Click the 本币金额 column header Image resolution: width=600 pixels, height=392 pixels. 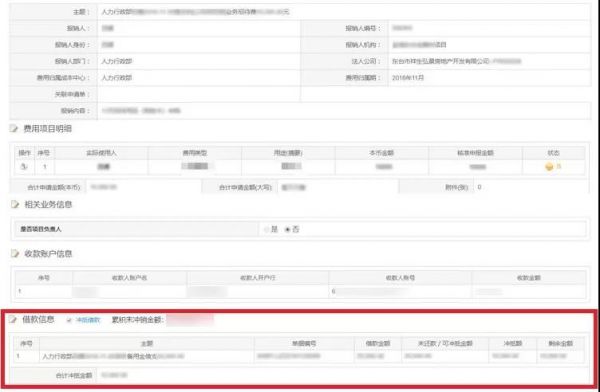click(x=382, y=153)
